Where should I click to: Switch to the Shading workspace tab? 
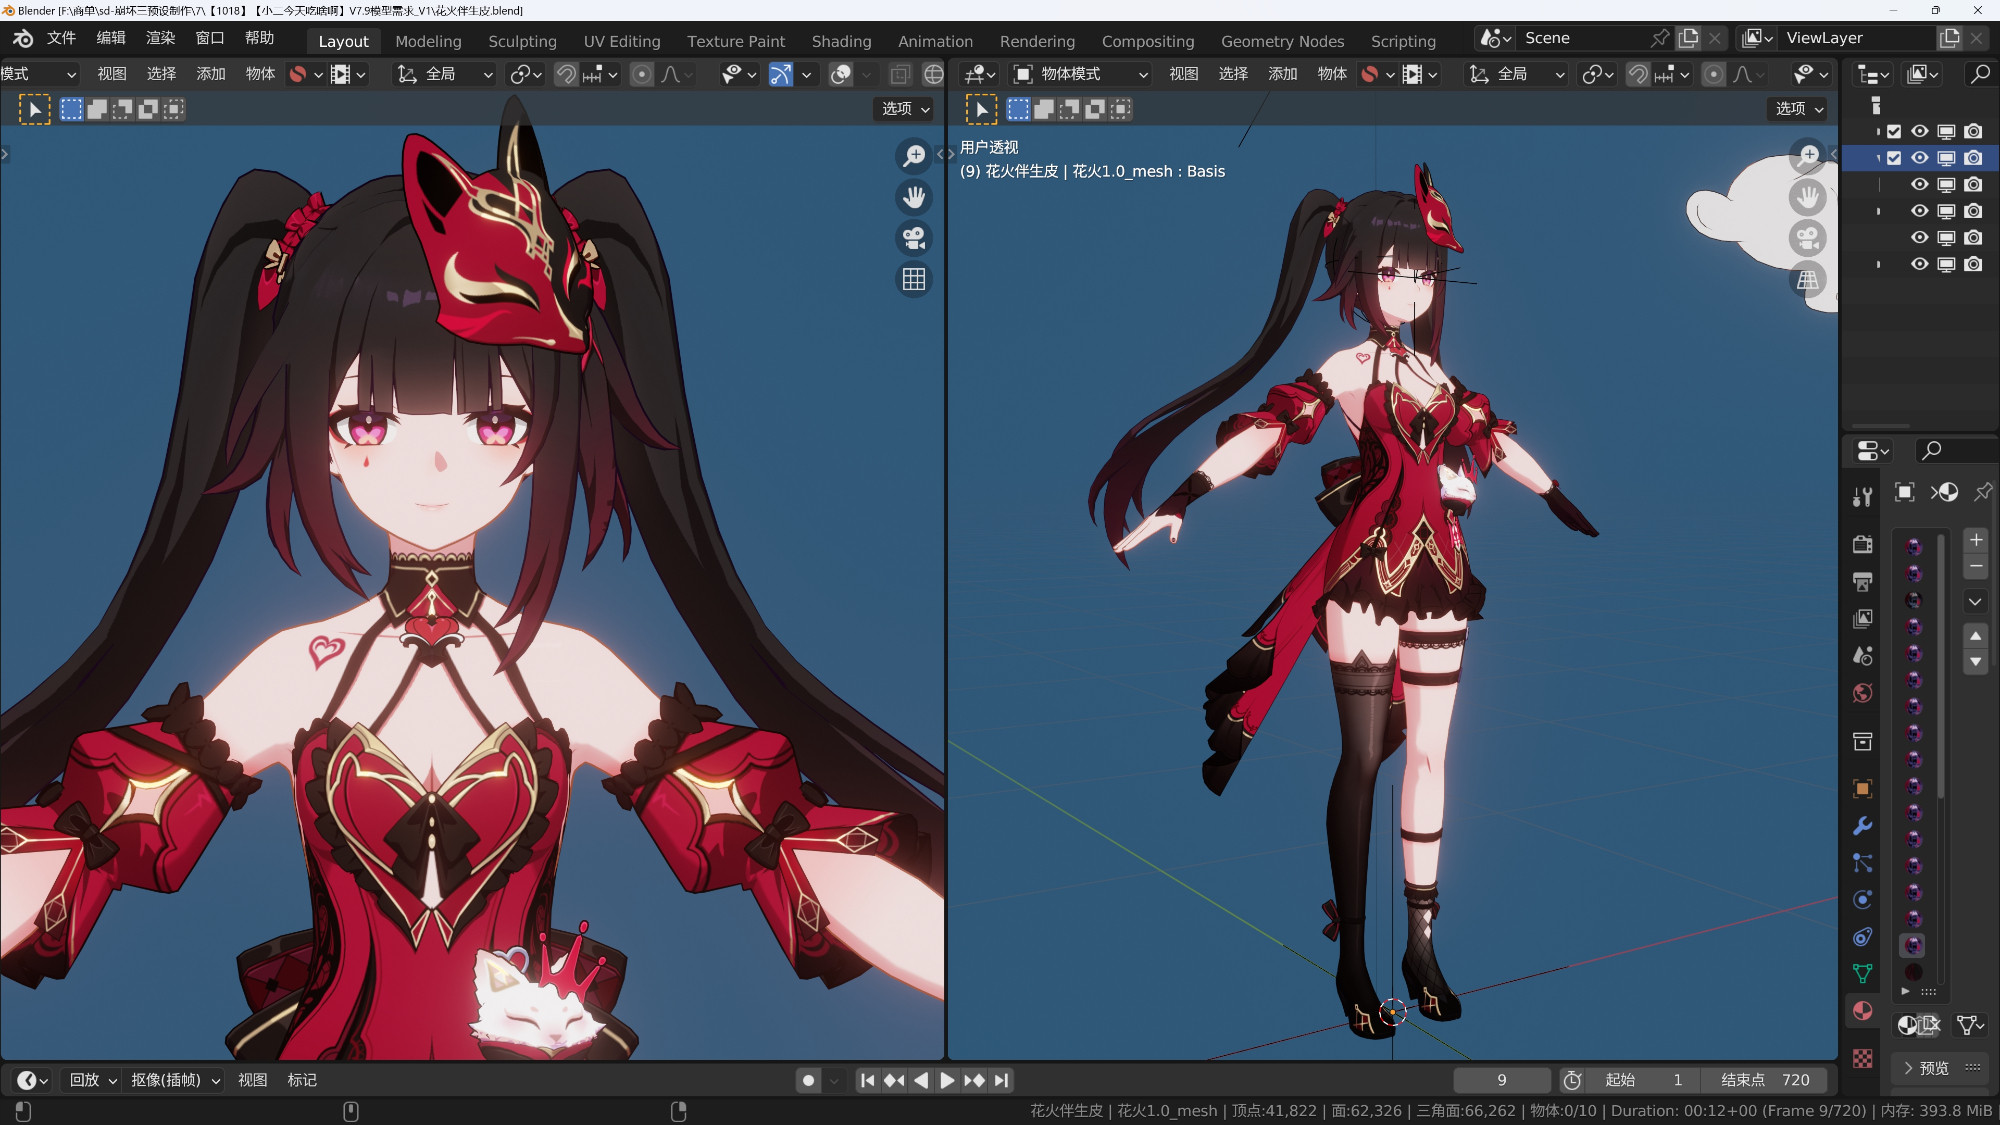pyautogui.click(x=841, y=41)
